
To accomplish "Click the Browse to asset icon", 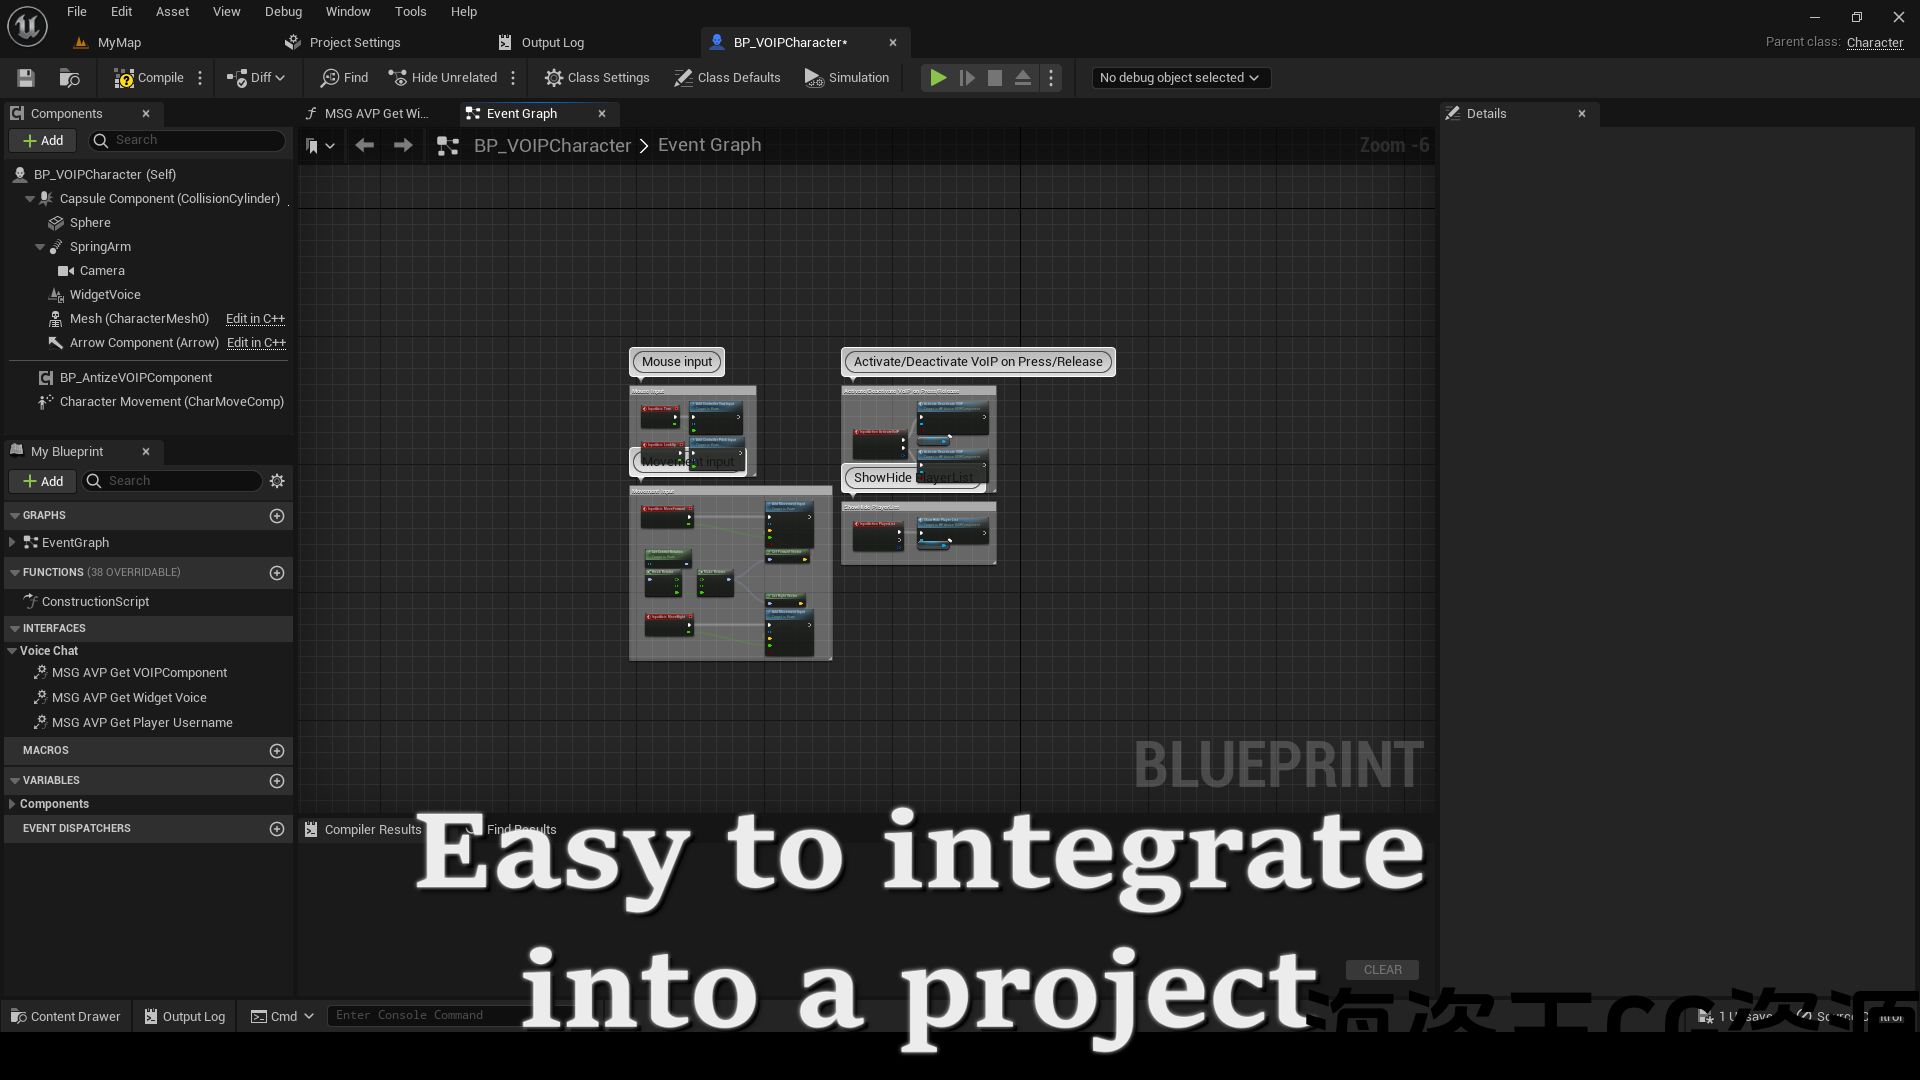I will (69, 78).
